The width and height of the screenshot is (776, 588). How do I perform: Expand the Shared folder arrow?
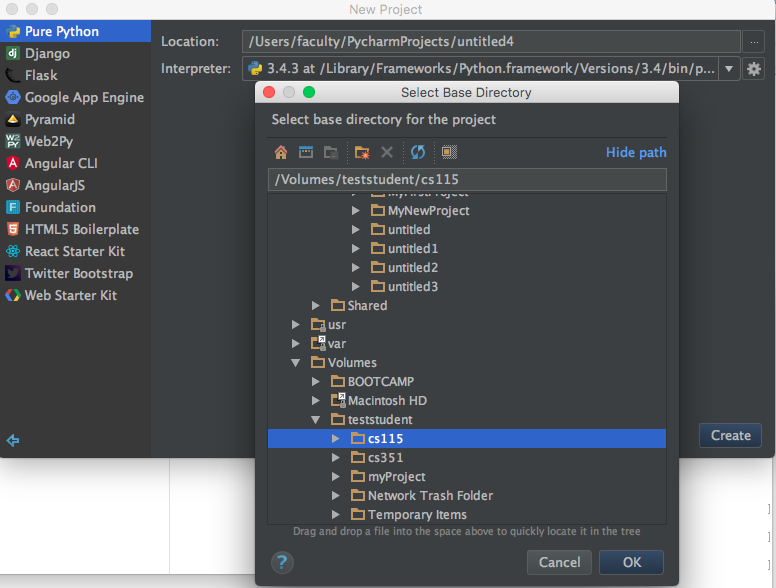pyautogui.click(x=315, y=305)
